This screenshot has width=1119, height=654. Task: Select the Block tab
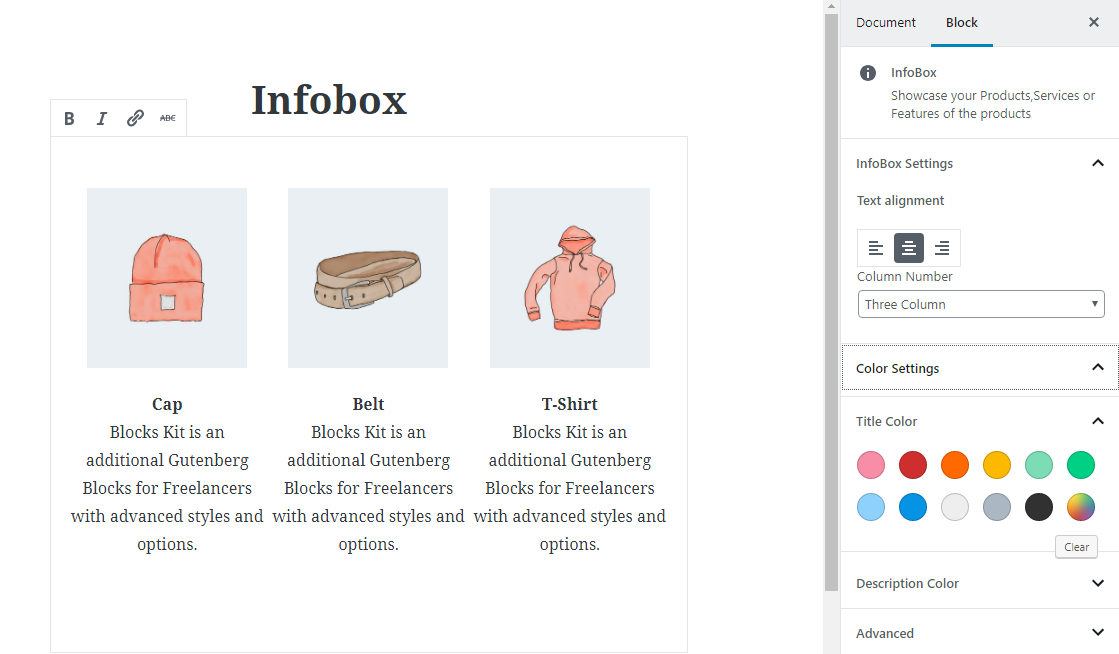[x=961, y=22]
